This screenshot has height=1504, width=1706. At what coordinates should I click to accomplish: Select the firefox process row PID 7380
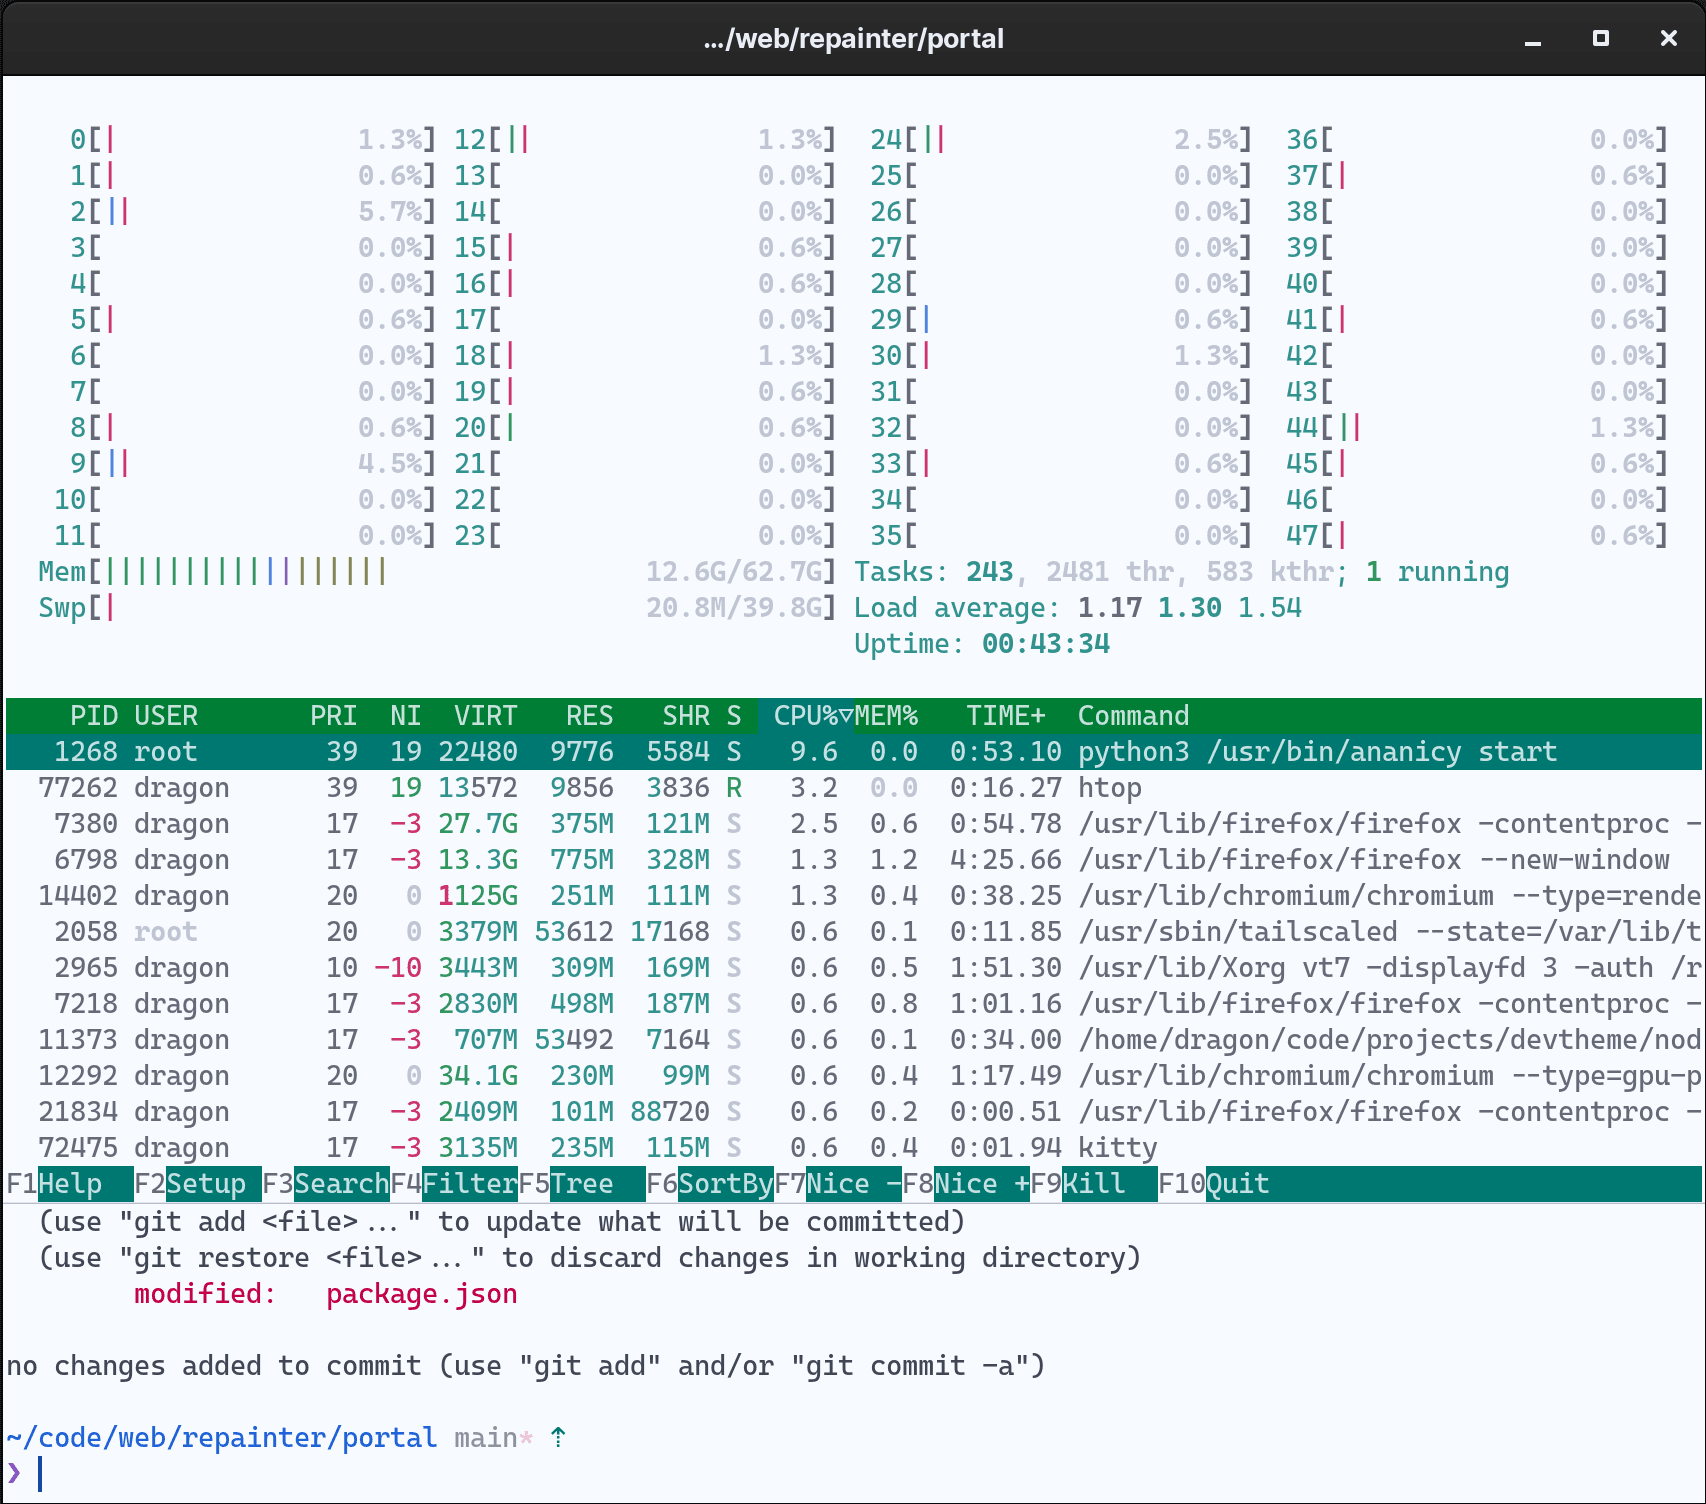click(x=854, y=824)
